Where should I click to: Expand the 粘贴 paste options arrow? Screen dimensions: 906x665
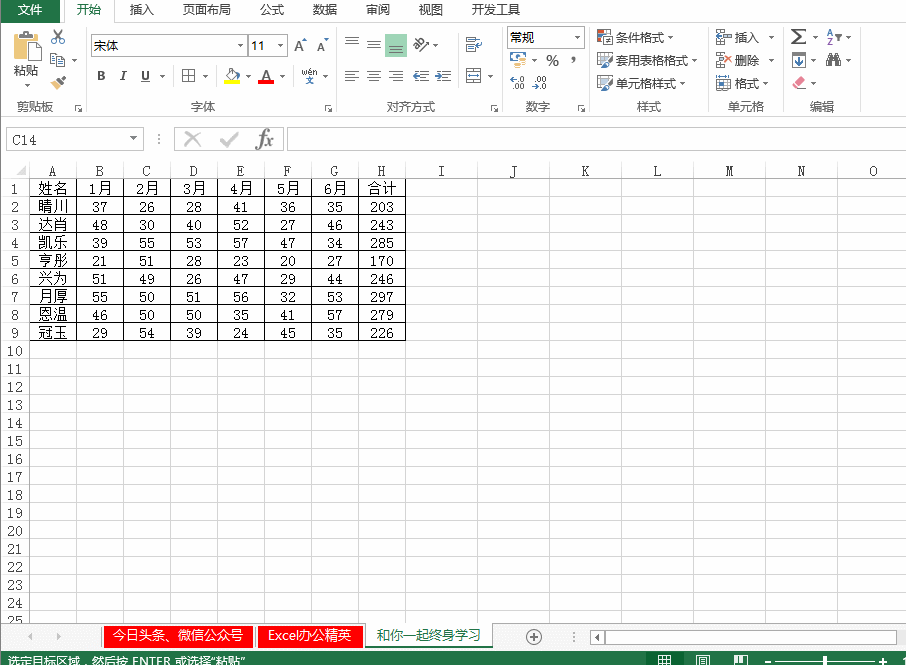pyautogui.click(x=27, y=86)
